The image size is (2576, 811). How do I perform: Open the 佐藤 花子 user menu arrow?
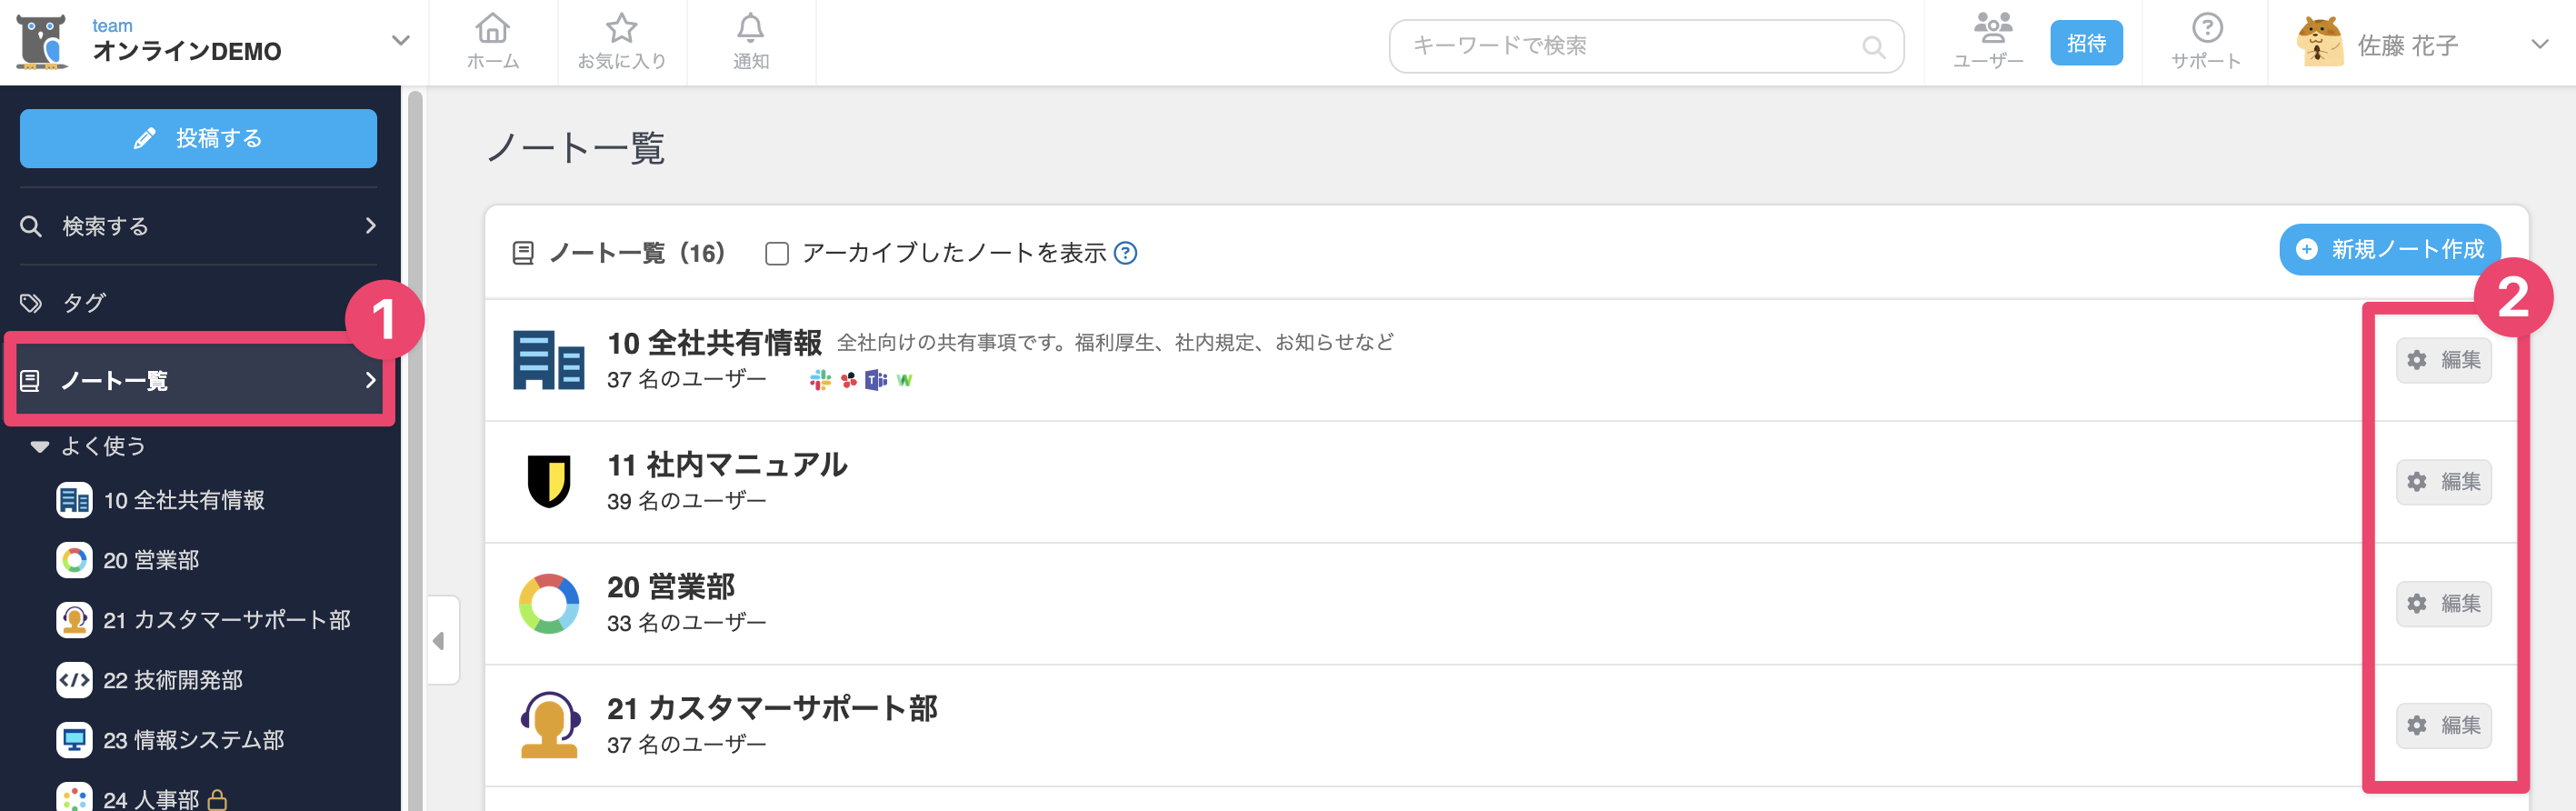2539,44
